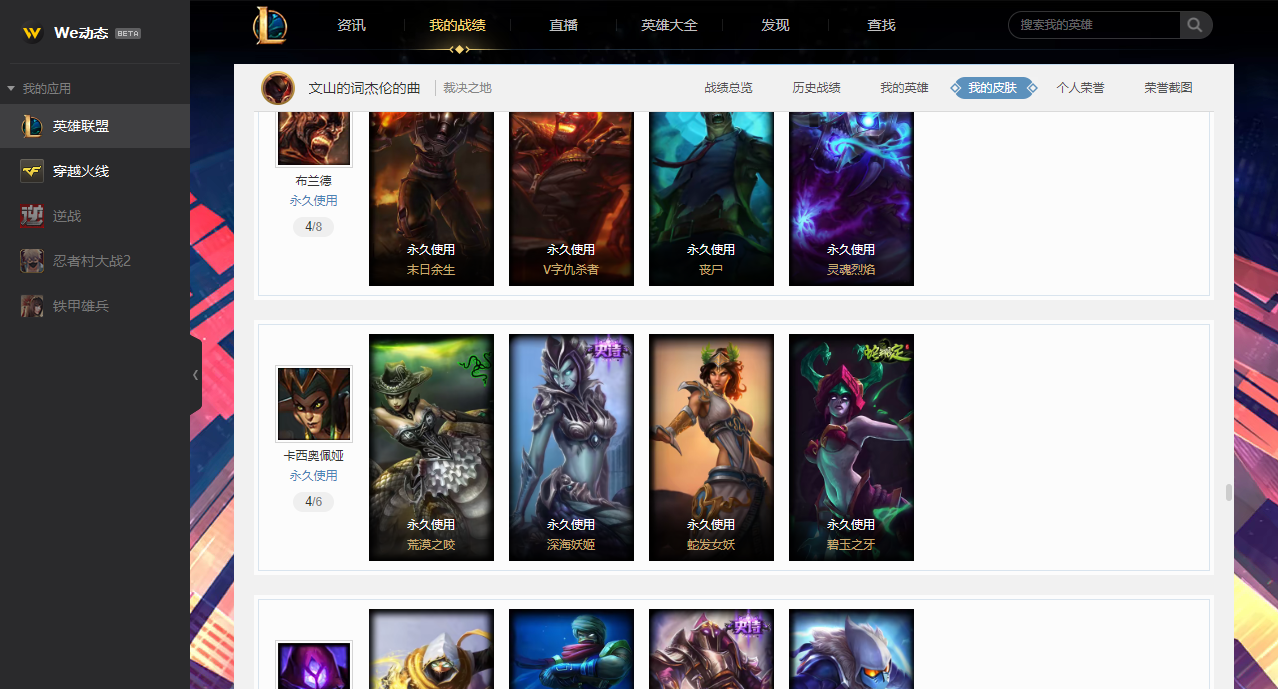Image resolution: width=1278 pixels, height=689 pixels.
Task: Click the player profile avatar icon
Action: [278, 88]
